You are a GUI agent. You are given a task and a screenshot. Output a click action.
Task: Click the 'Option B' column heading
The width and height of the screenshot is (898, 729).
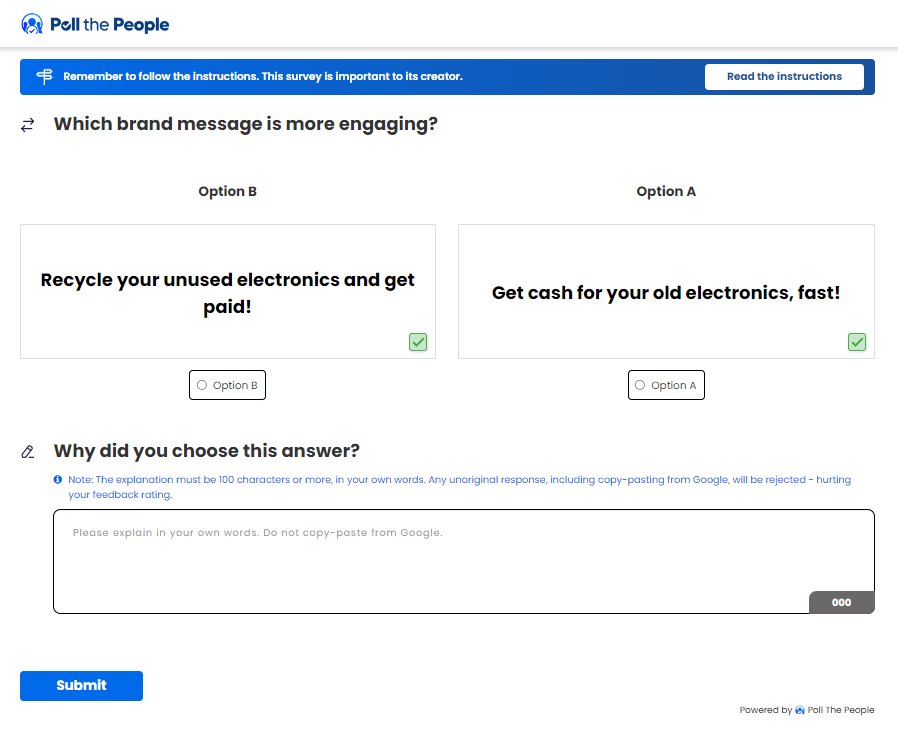coord(228,191)
